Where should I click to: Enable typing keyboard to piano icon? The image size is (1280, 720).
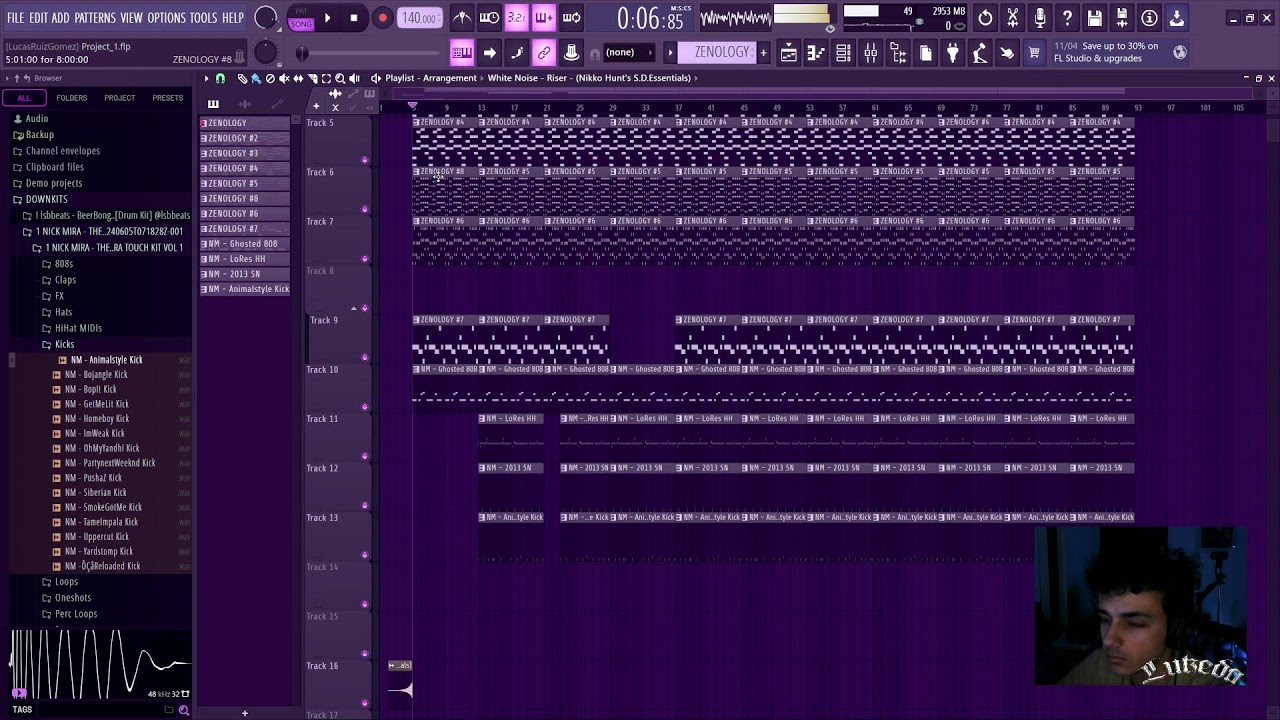[462, 52]
